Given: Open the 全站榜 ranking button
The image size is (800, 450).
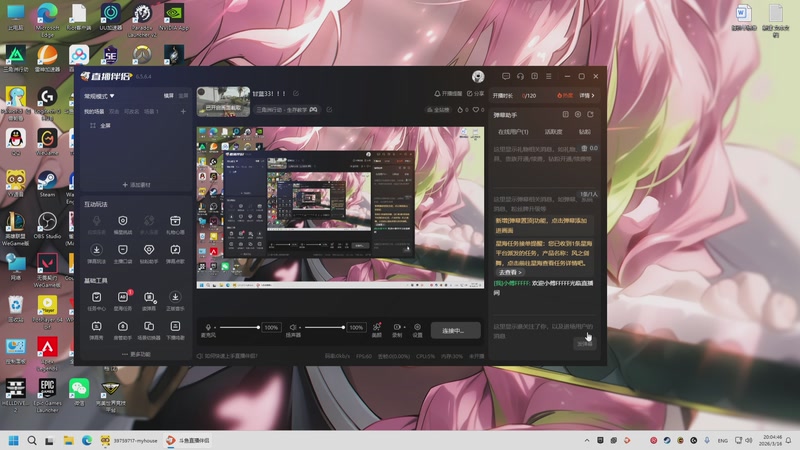Looking at the screenshot, I should [438, 110].
